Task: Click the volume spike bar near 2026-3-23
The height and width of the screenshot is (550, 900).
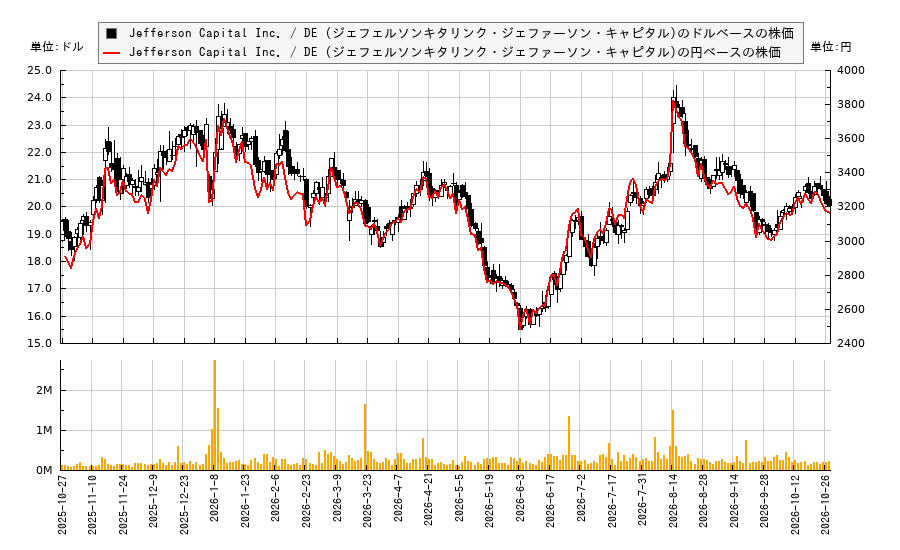Action: (365, 437)
